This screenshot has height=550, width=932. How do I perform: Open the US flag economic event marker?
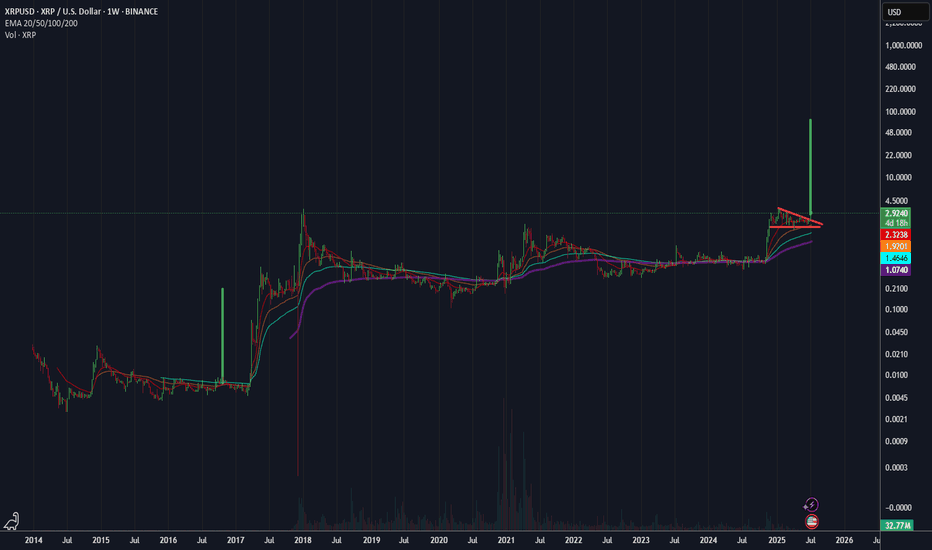tap(811, 522)
